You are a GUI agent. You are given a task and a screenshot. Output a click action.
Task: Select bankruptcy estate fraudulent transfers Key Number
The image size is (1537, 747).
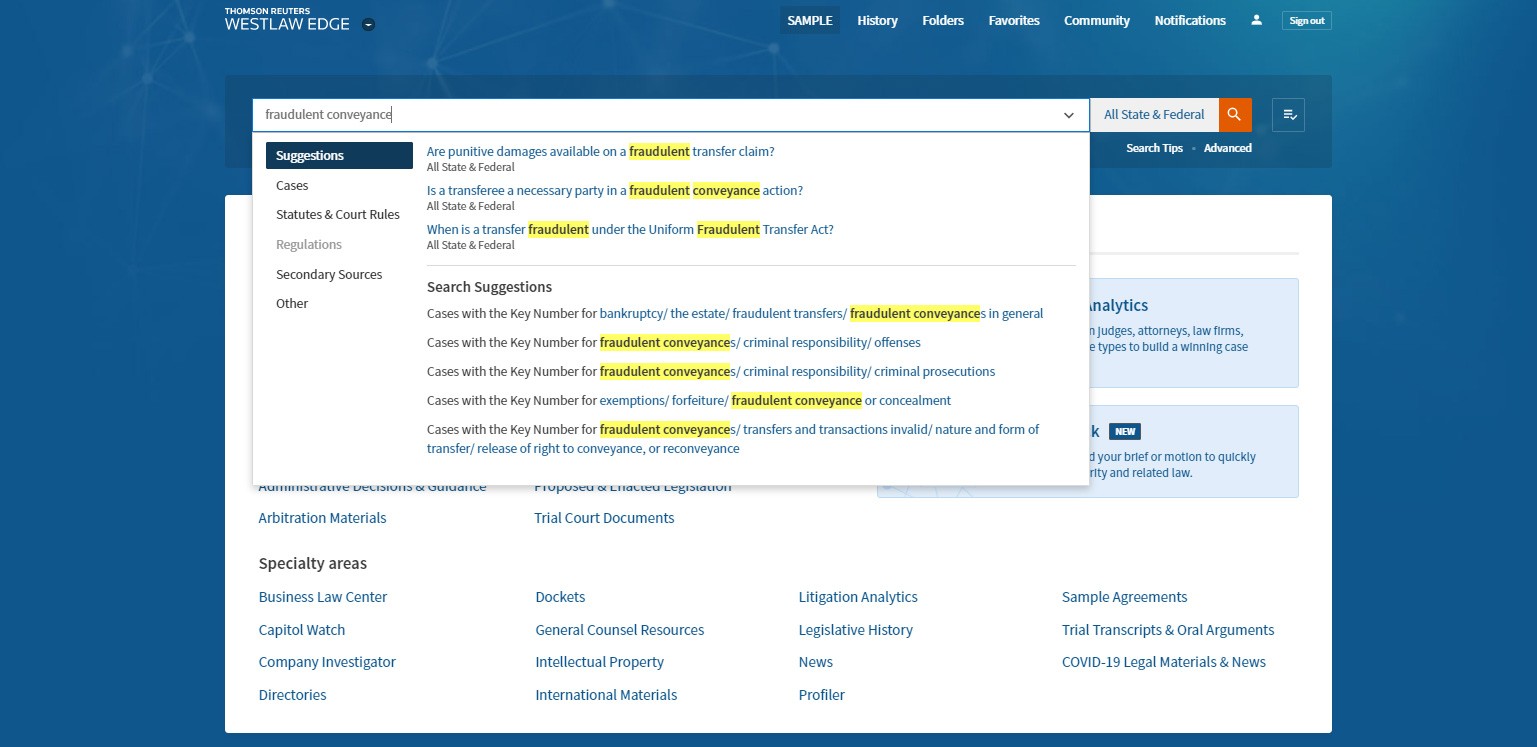point(735,313)
